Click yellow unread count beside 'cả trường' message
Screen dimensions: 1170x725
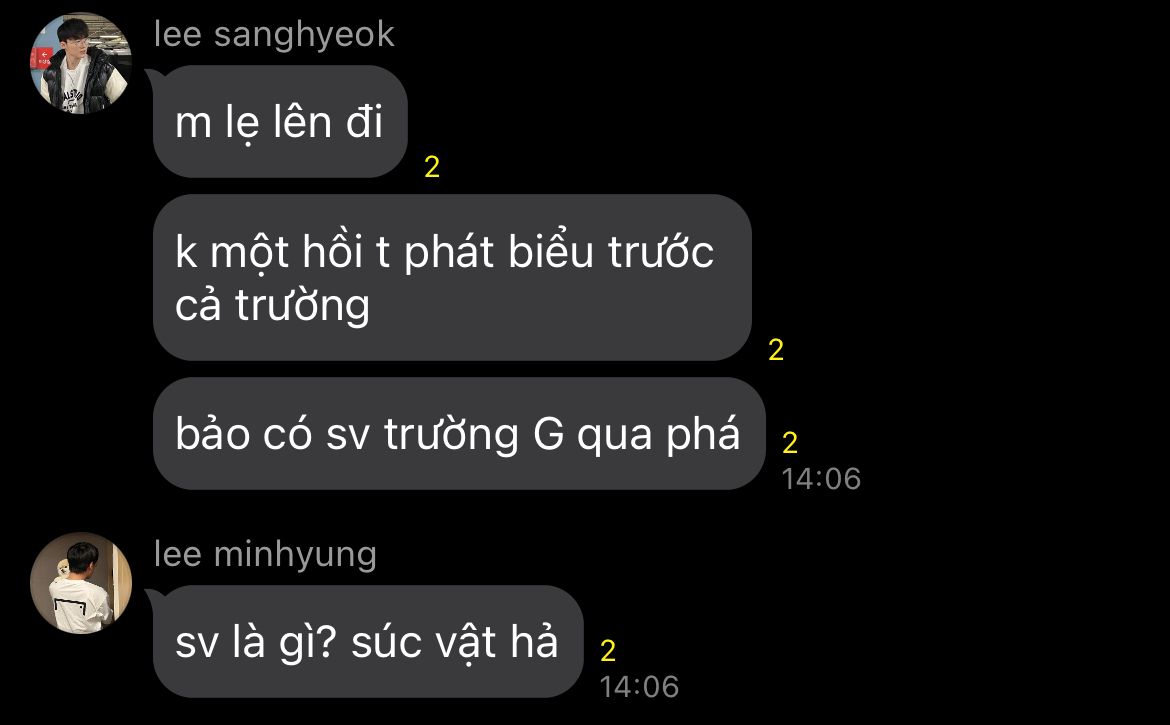(x=776, y=350)
